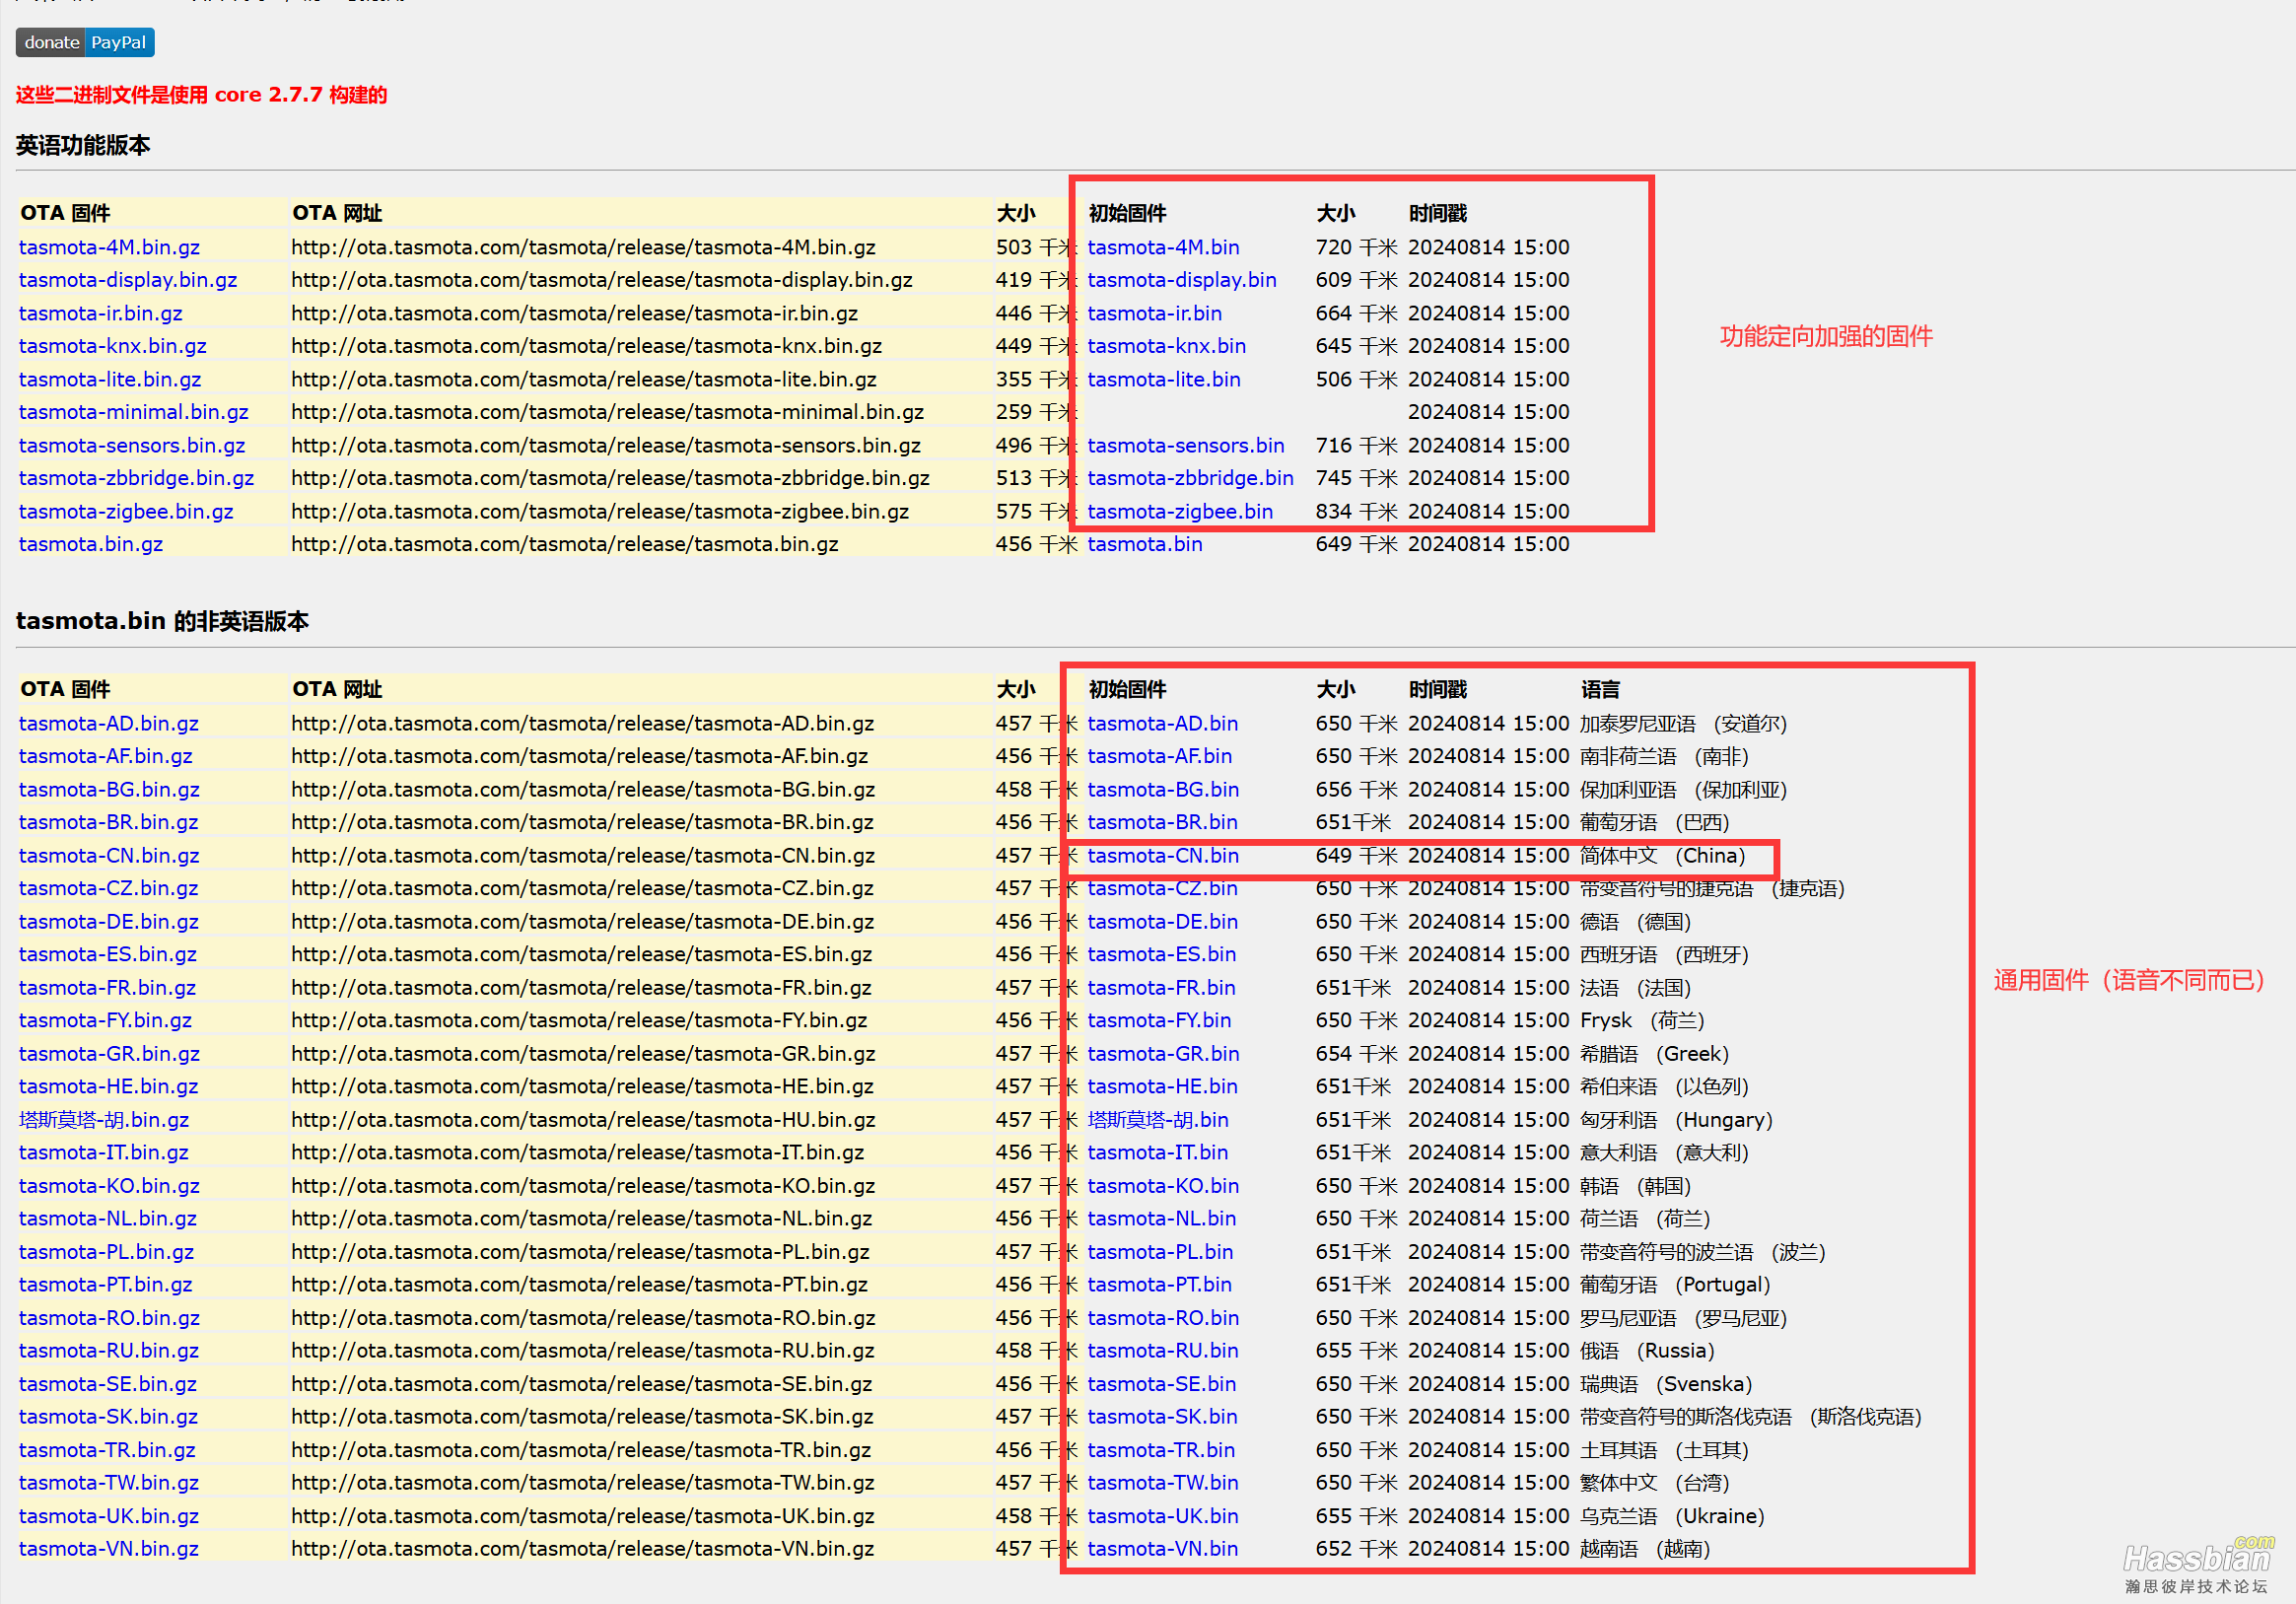This screenshot has width=2296, height=1604.
Task: Open tasmota-knx.bin.gz link
Action: coord(113,346)
